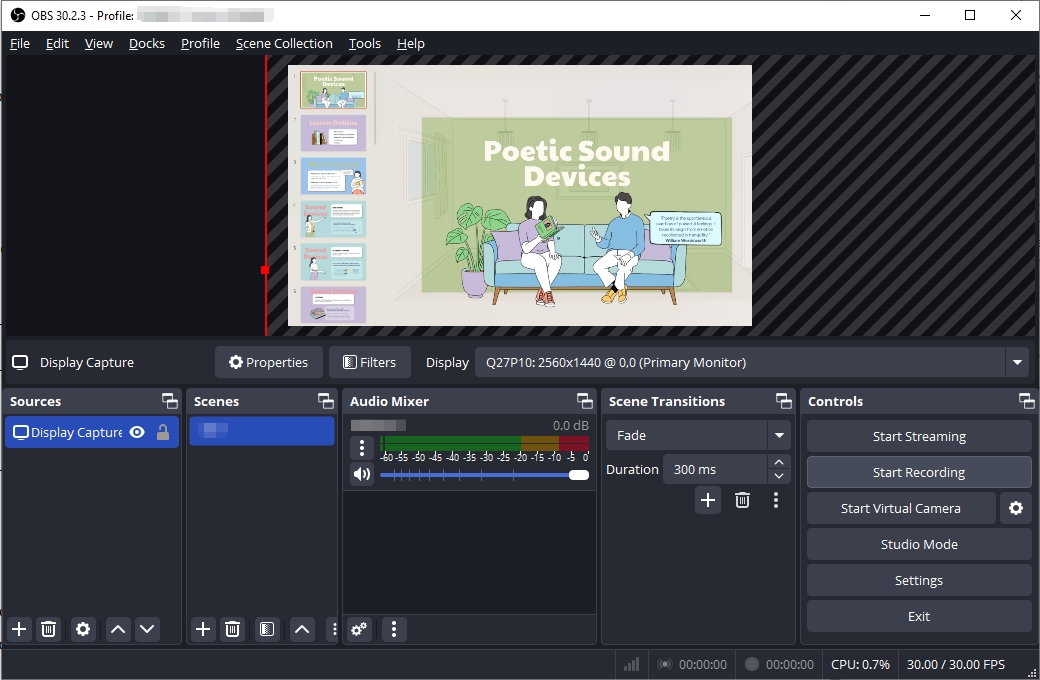Undock the Scenes panel
Viewport: 1040px width, 680px height.
[326, 401]
